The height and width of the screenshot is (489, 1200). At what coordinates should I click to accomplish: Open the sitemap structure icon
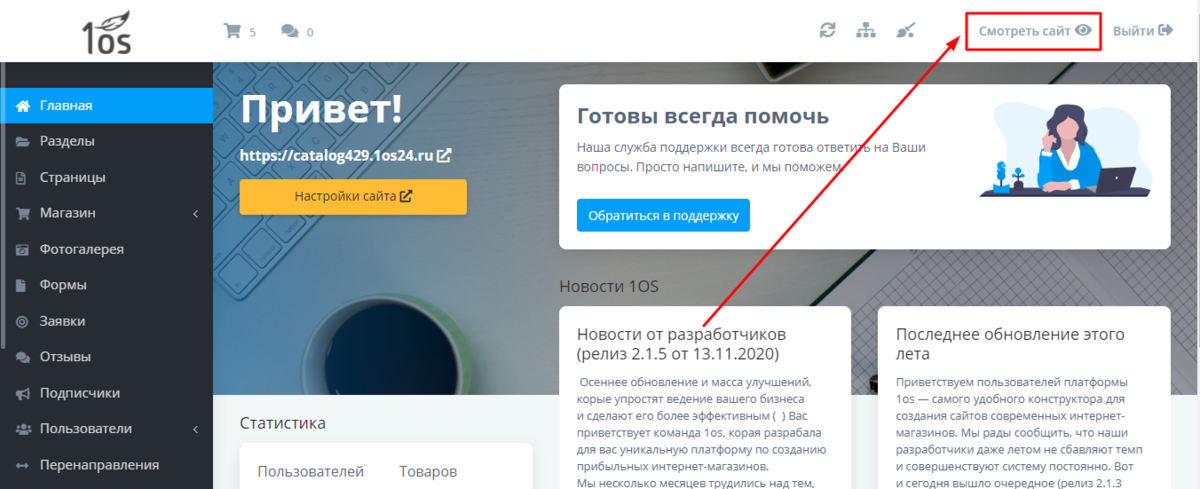coord(866,30)
